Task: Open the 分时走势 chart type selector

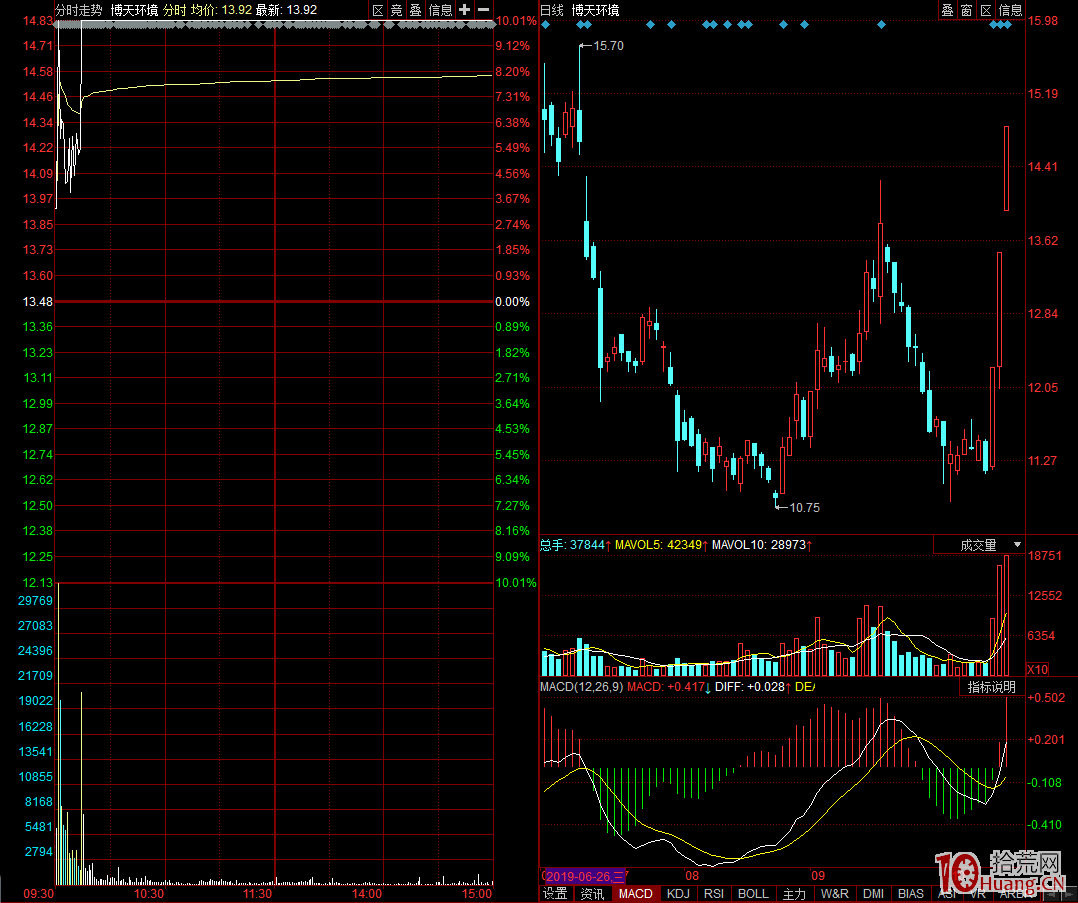Action: (x=78, y=10)
